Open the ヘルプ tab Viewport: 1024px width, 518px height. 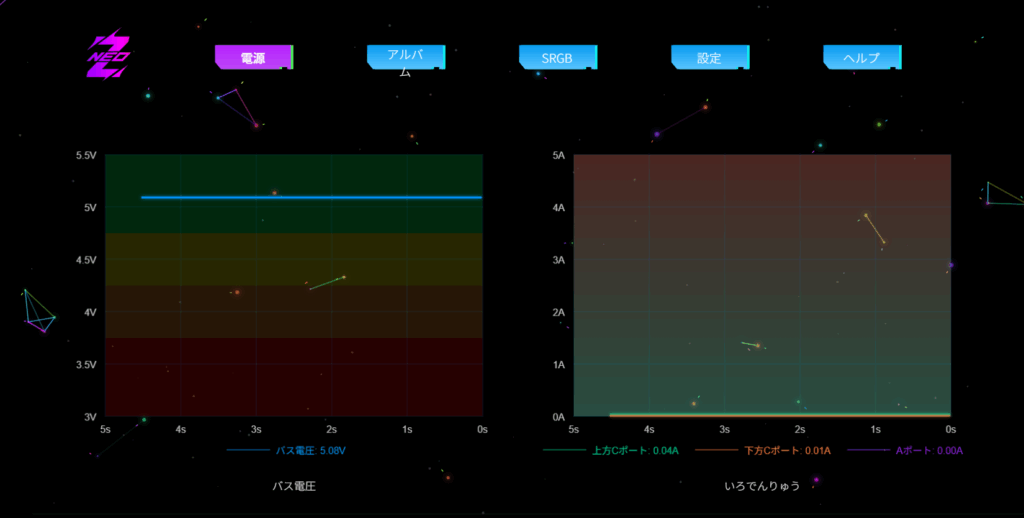(x=863, y=57)
